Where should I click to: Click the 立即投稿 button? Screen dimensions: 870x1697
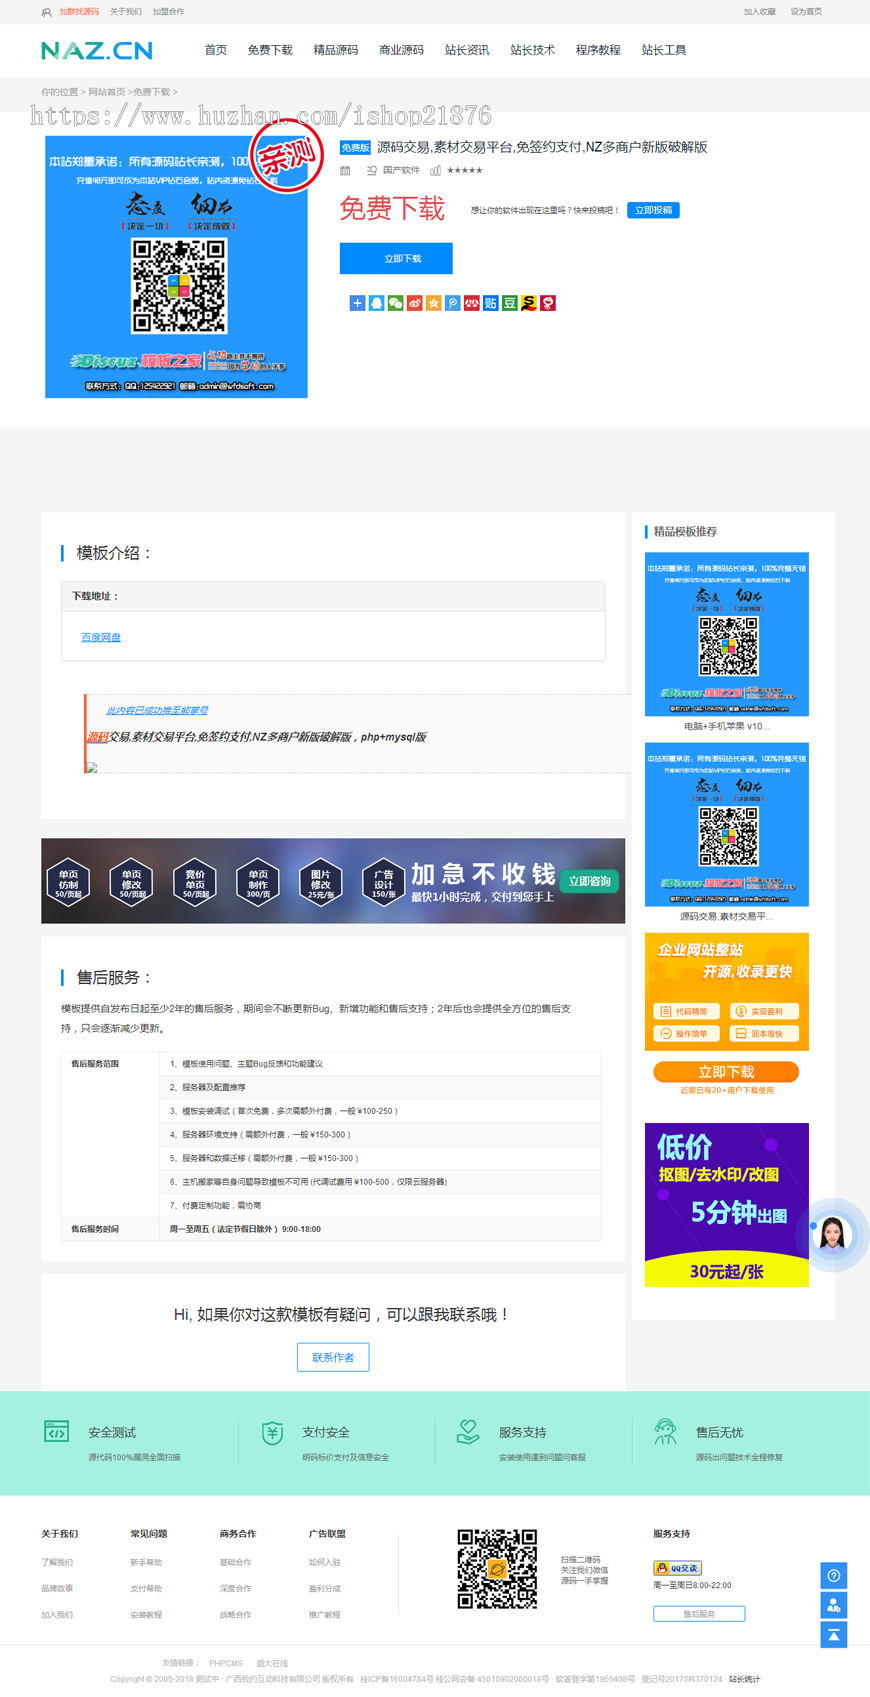653,210
